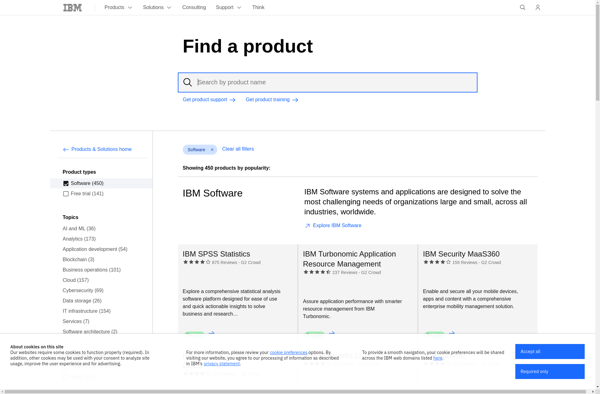Open IBM SPSS Statistics product card title
The height and width of the screenshot is (394, 600).
[216, 254]
